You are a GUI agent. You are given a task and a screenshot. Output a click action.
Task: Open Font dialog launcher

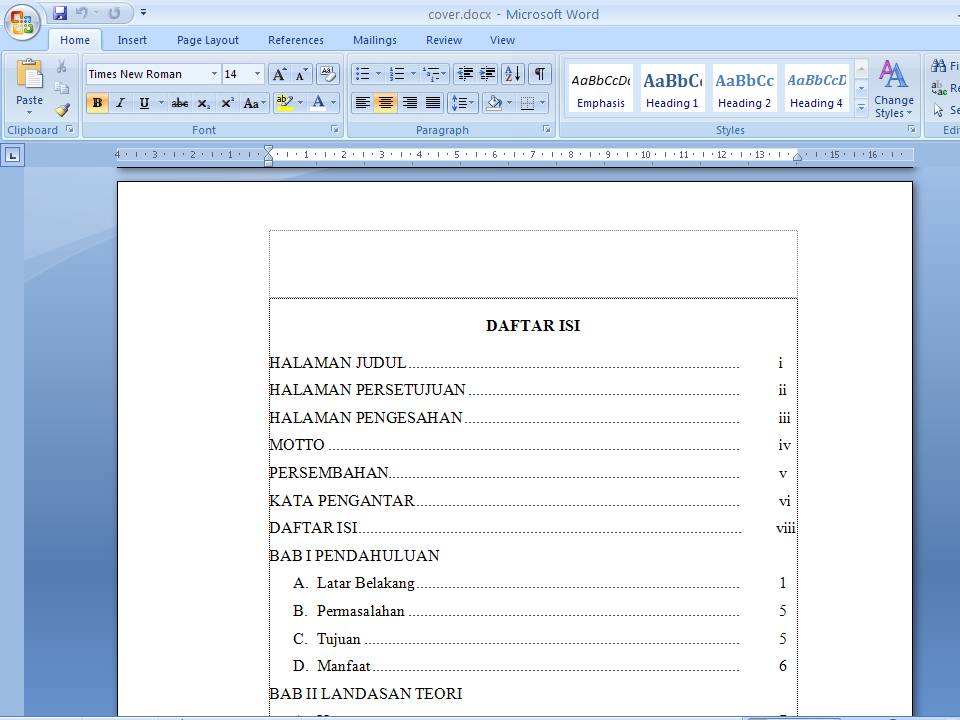coord(335,129)
